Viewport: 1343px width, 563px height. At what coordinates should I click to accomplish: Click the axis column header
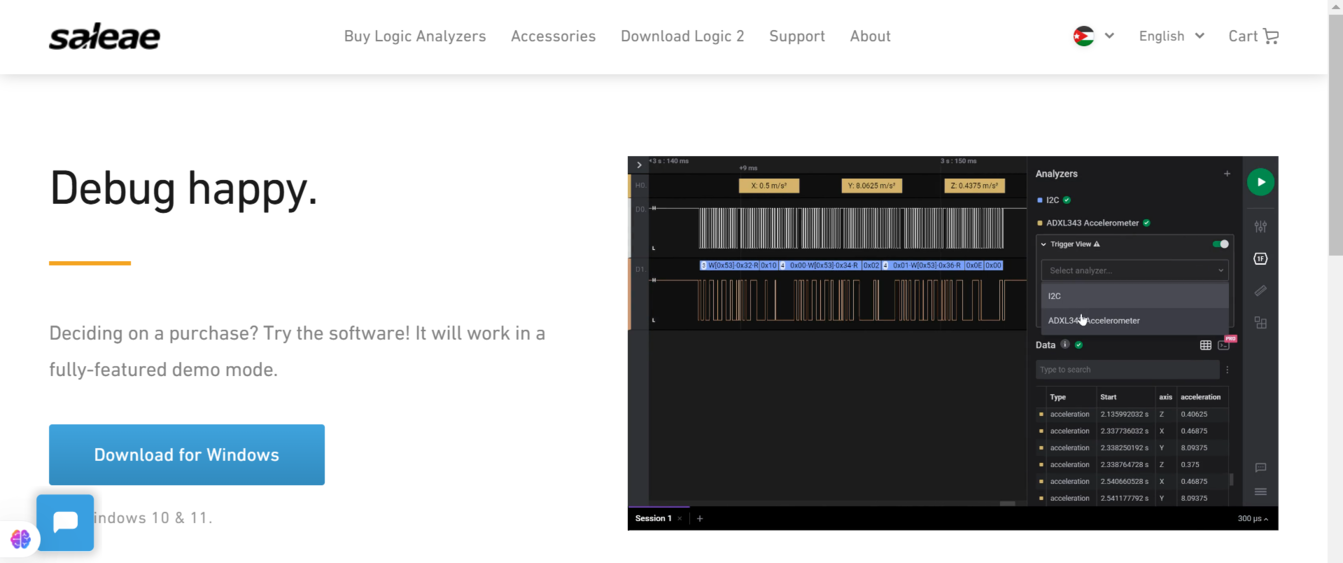1165,397
